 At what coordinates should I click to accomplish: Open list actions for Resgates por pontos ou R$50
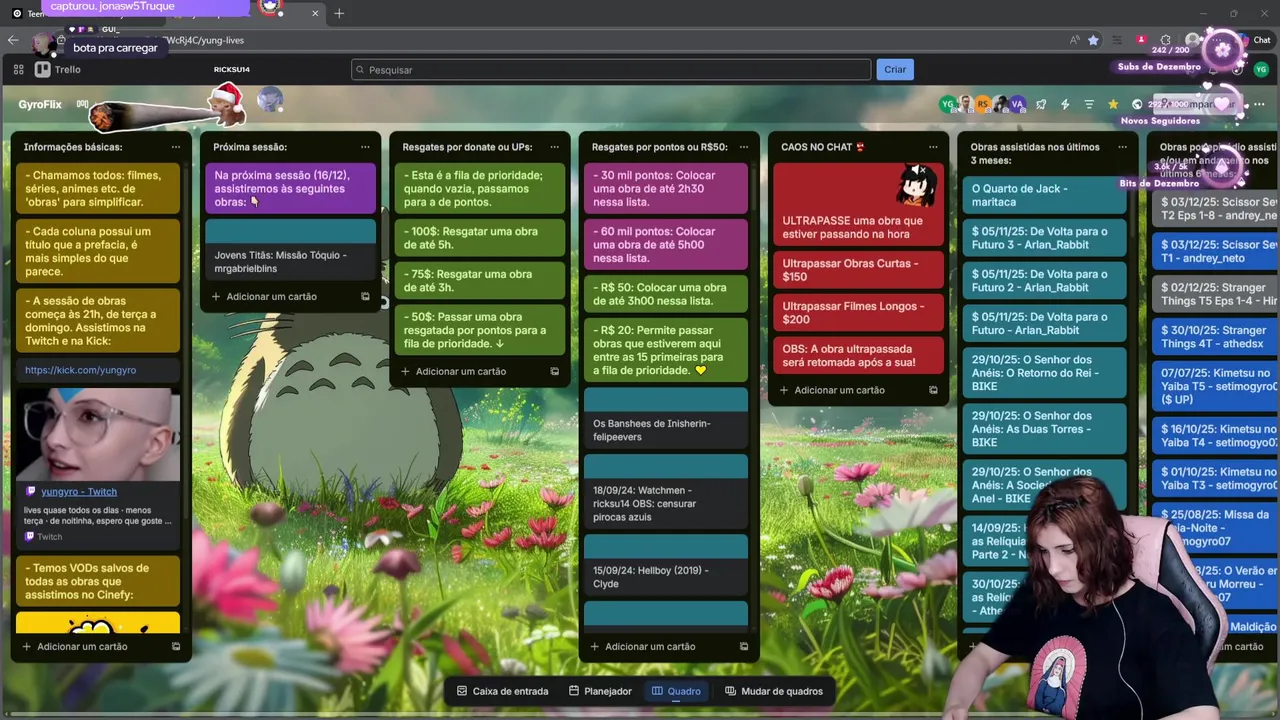pos(744,147)
